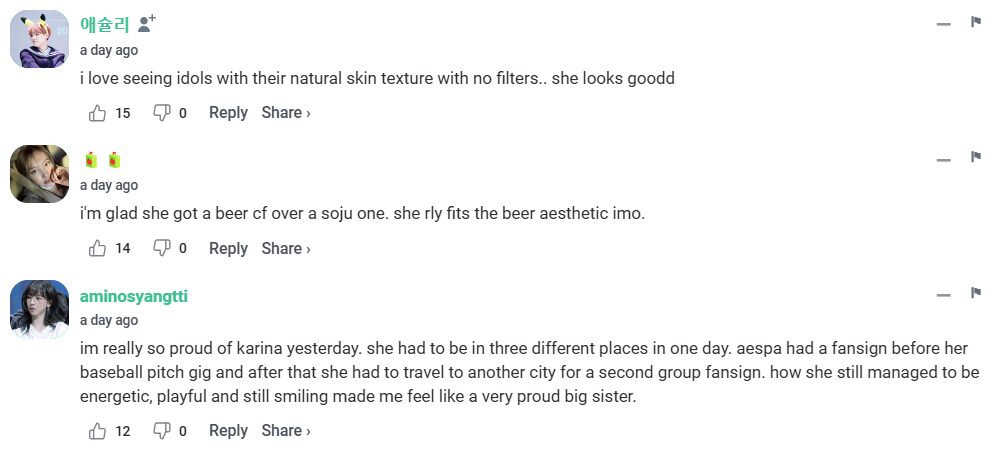Viewport: 997px width, 453px height.
Task: Collapse aminosyangtti's comment thread
Action: point(943,295)
